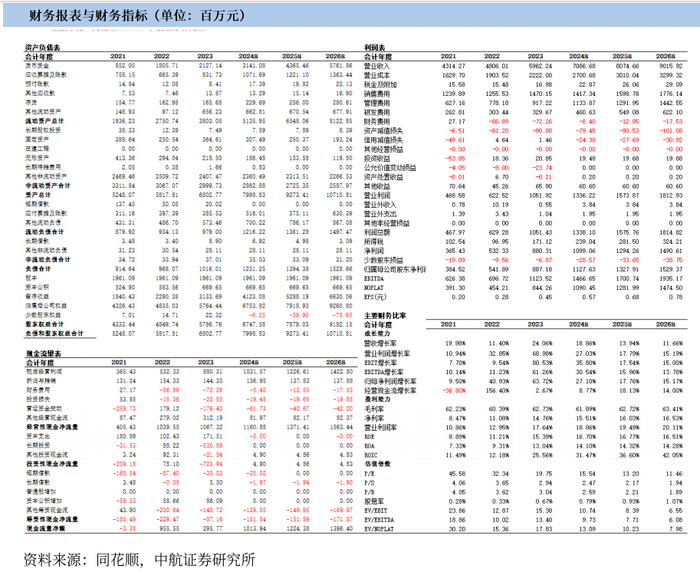Viewport: 700px width, 572px height.
Task: Click the 经营性现金净流量 row label
Action: pyautogui.click(x=52, y=427)
